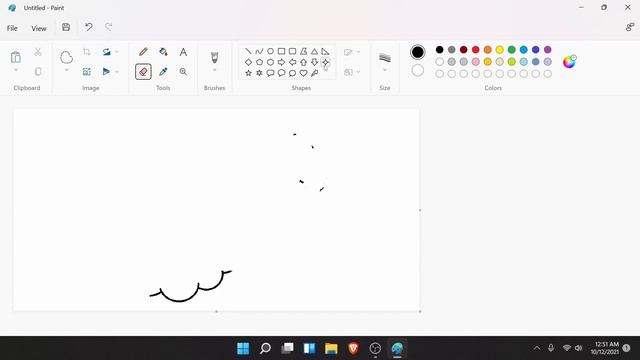This screenshot has height=360, width=640.
Task: Select the Curve shape
Action: (259, 51)
